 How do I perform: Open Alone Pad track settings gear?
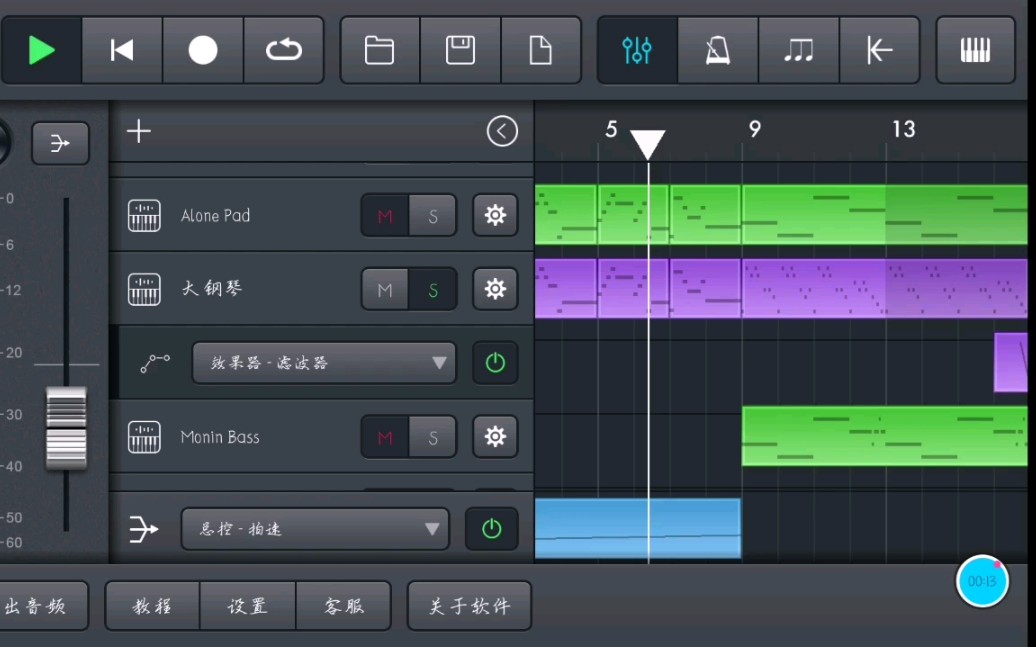point(495,215)
